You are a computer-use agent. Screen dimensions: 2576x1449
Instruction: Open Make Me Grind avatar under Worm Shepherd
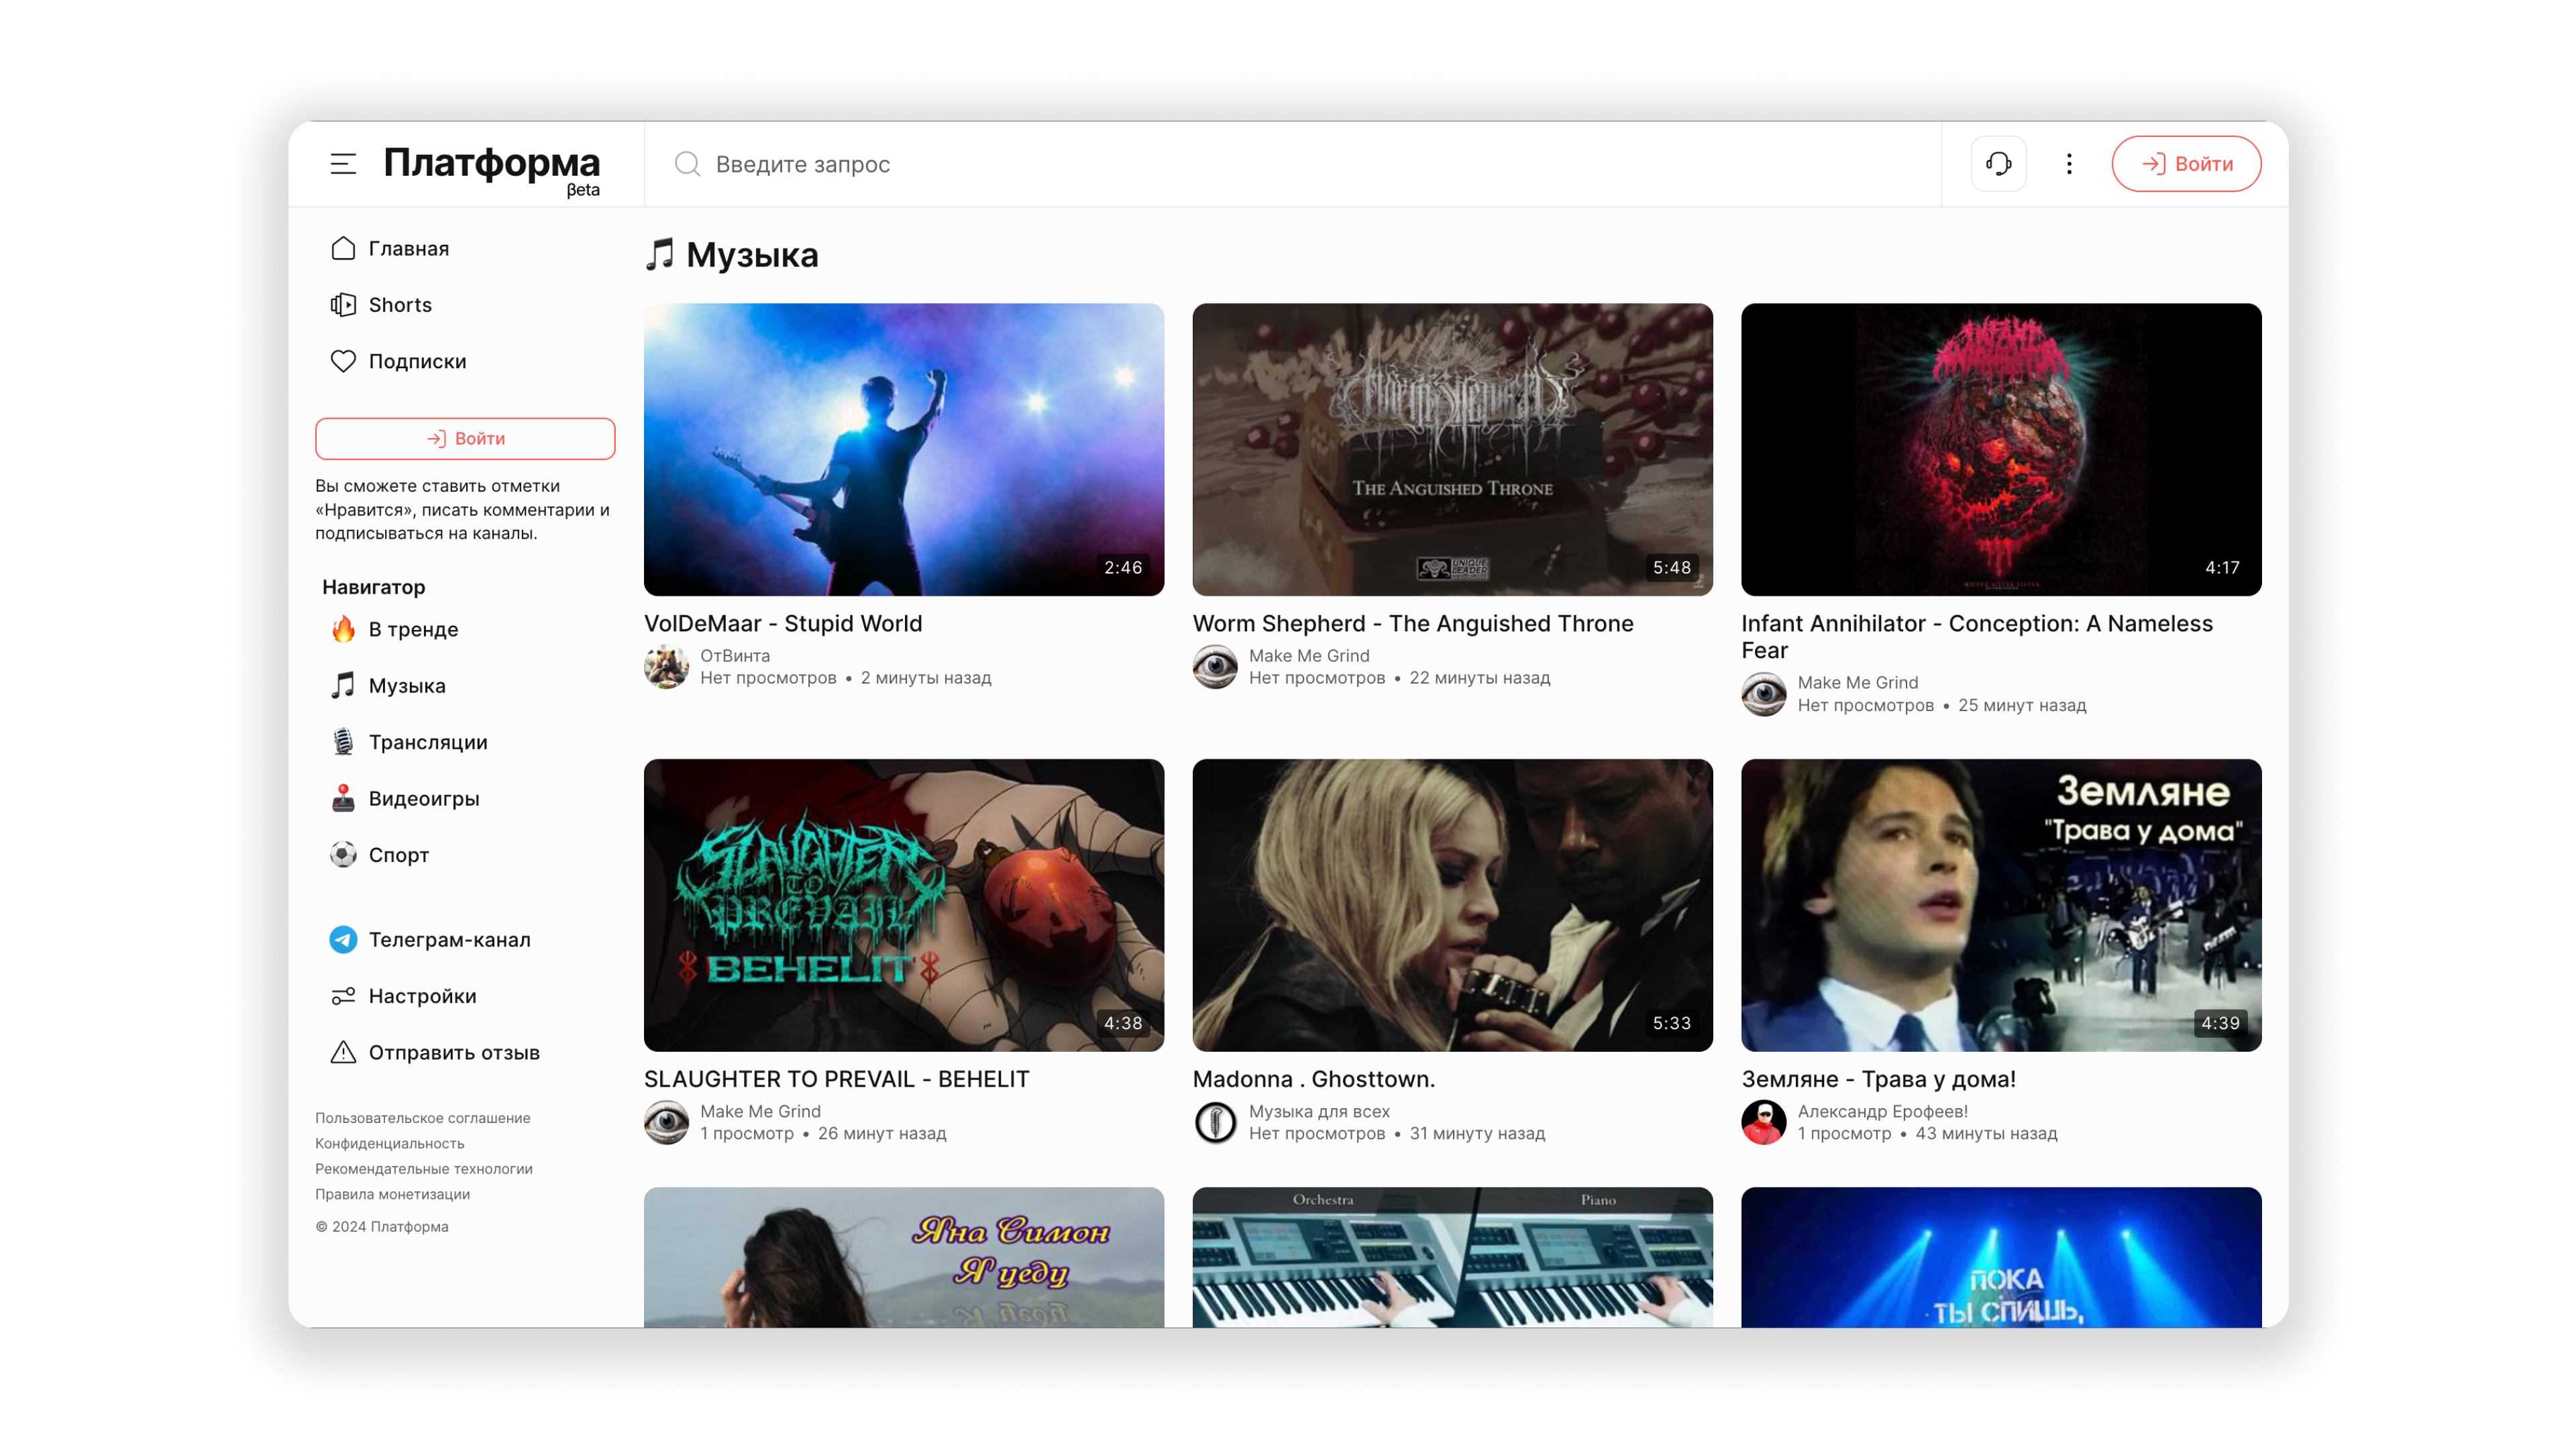(1215, 667)
